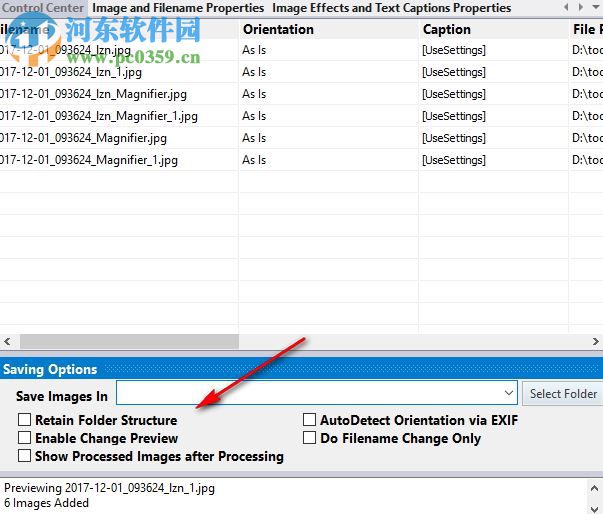Screen dimensions: 603x514
Task: Click Caption cell of lzn_Magnifier_1.jpg row
Action: 493,116
